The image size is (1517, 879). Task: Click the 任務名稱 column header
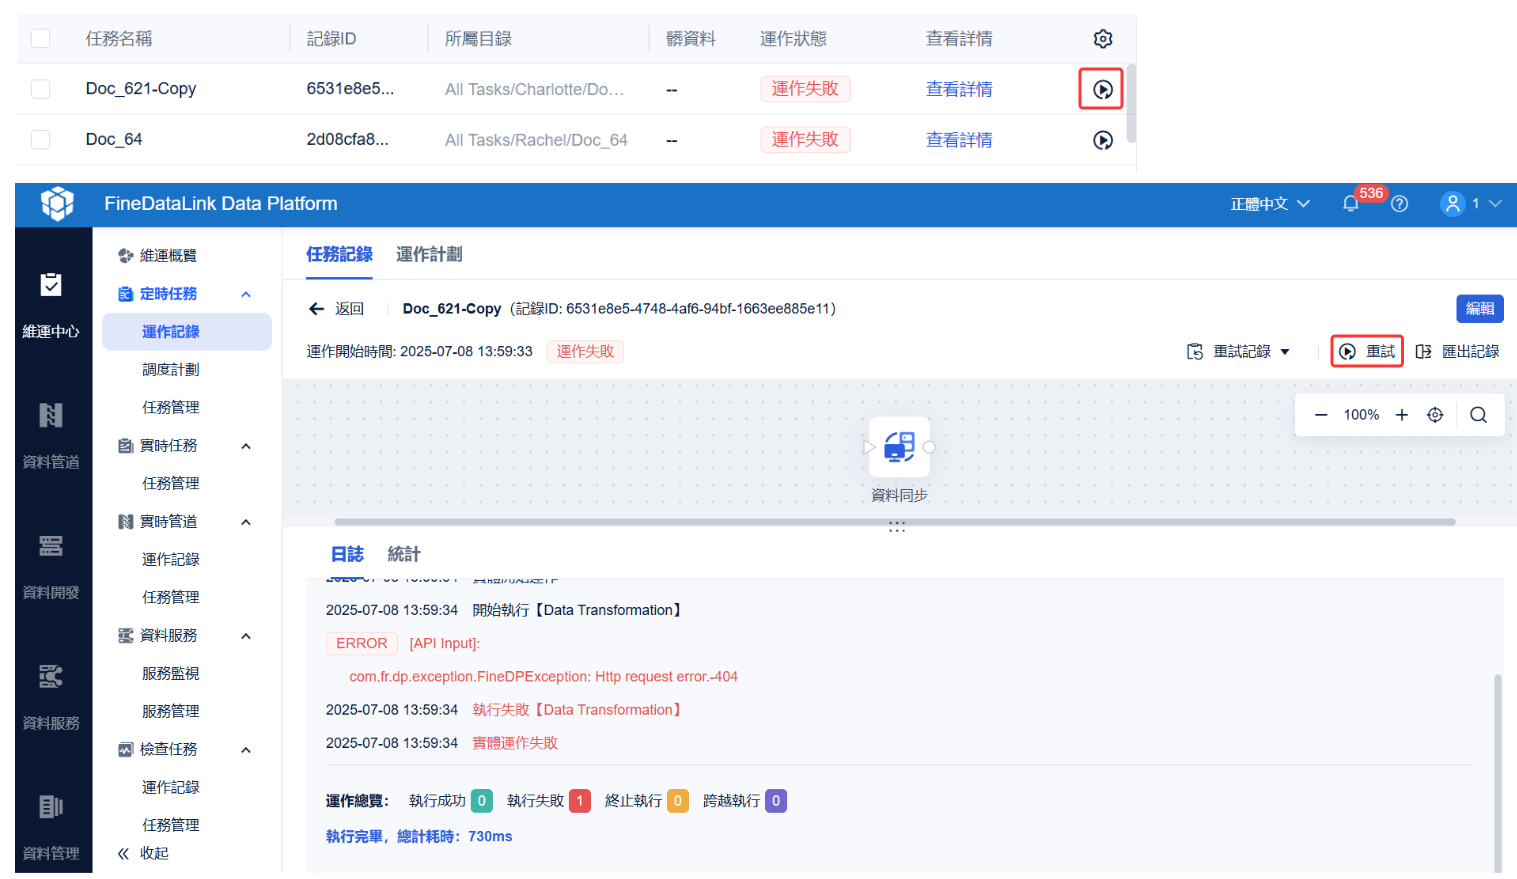click(119, 39)
